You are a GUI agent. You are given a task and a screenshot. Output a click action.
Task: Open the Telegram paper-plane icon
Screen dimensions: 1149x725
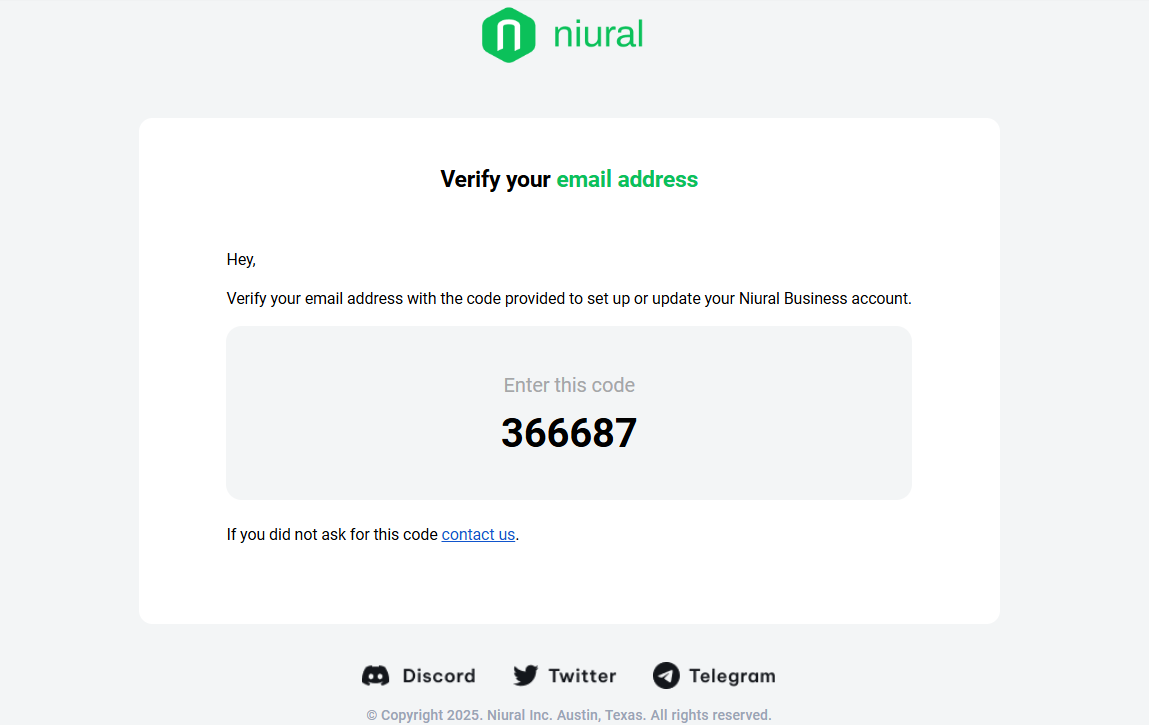(666, 676)
